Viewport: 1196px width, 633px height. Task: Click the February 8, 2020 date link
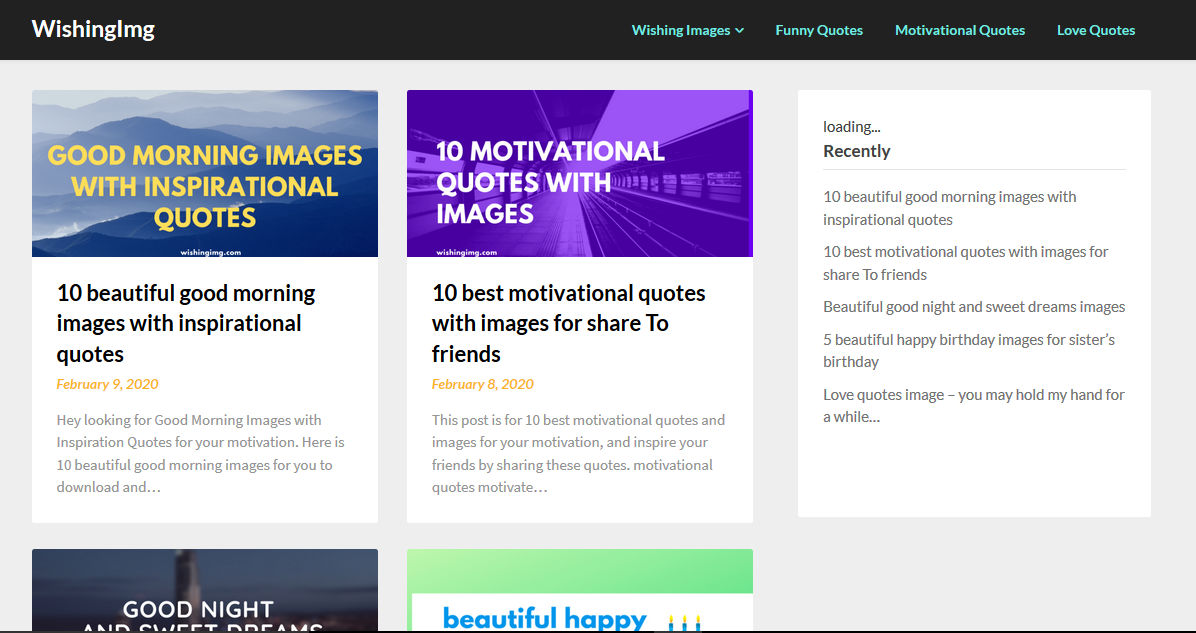tap(482, 384)
